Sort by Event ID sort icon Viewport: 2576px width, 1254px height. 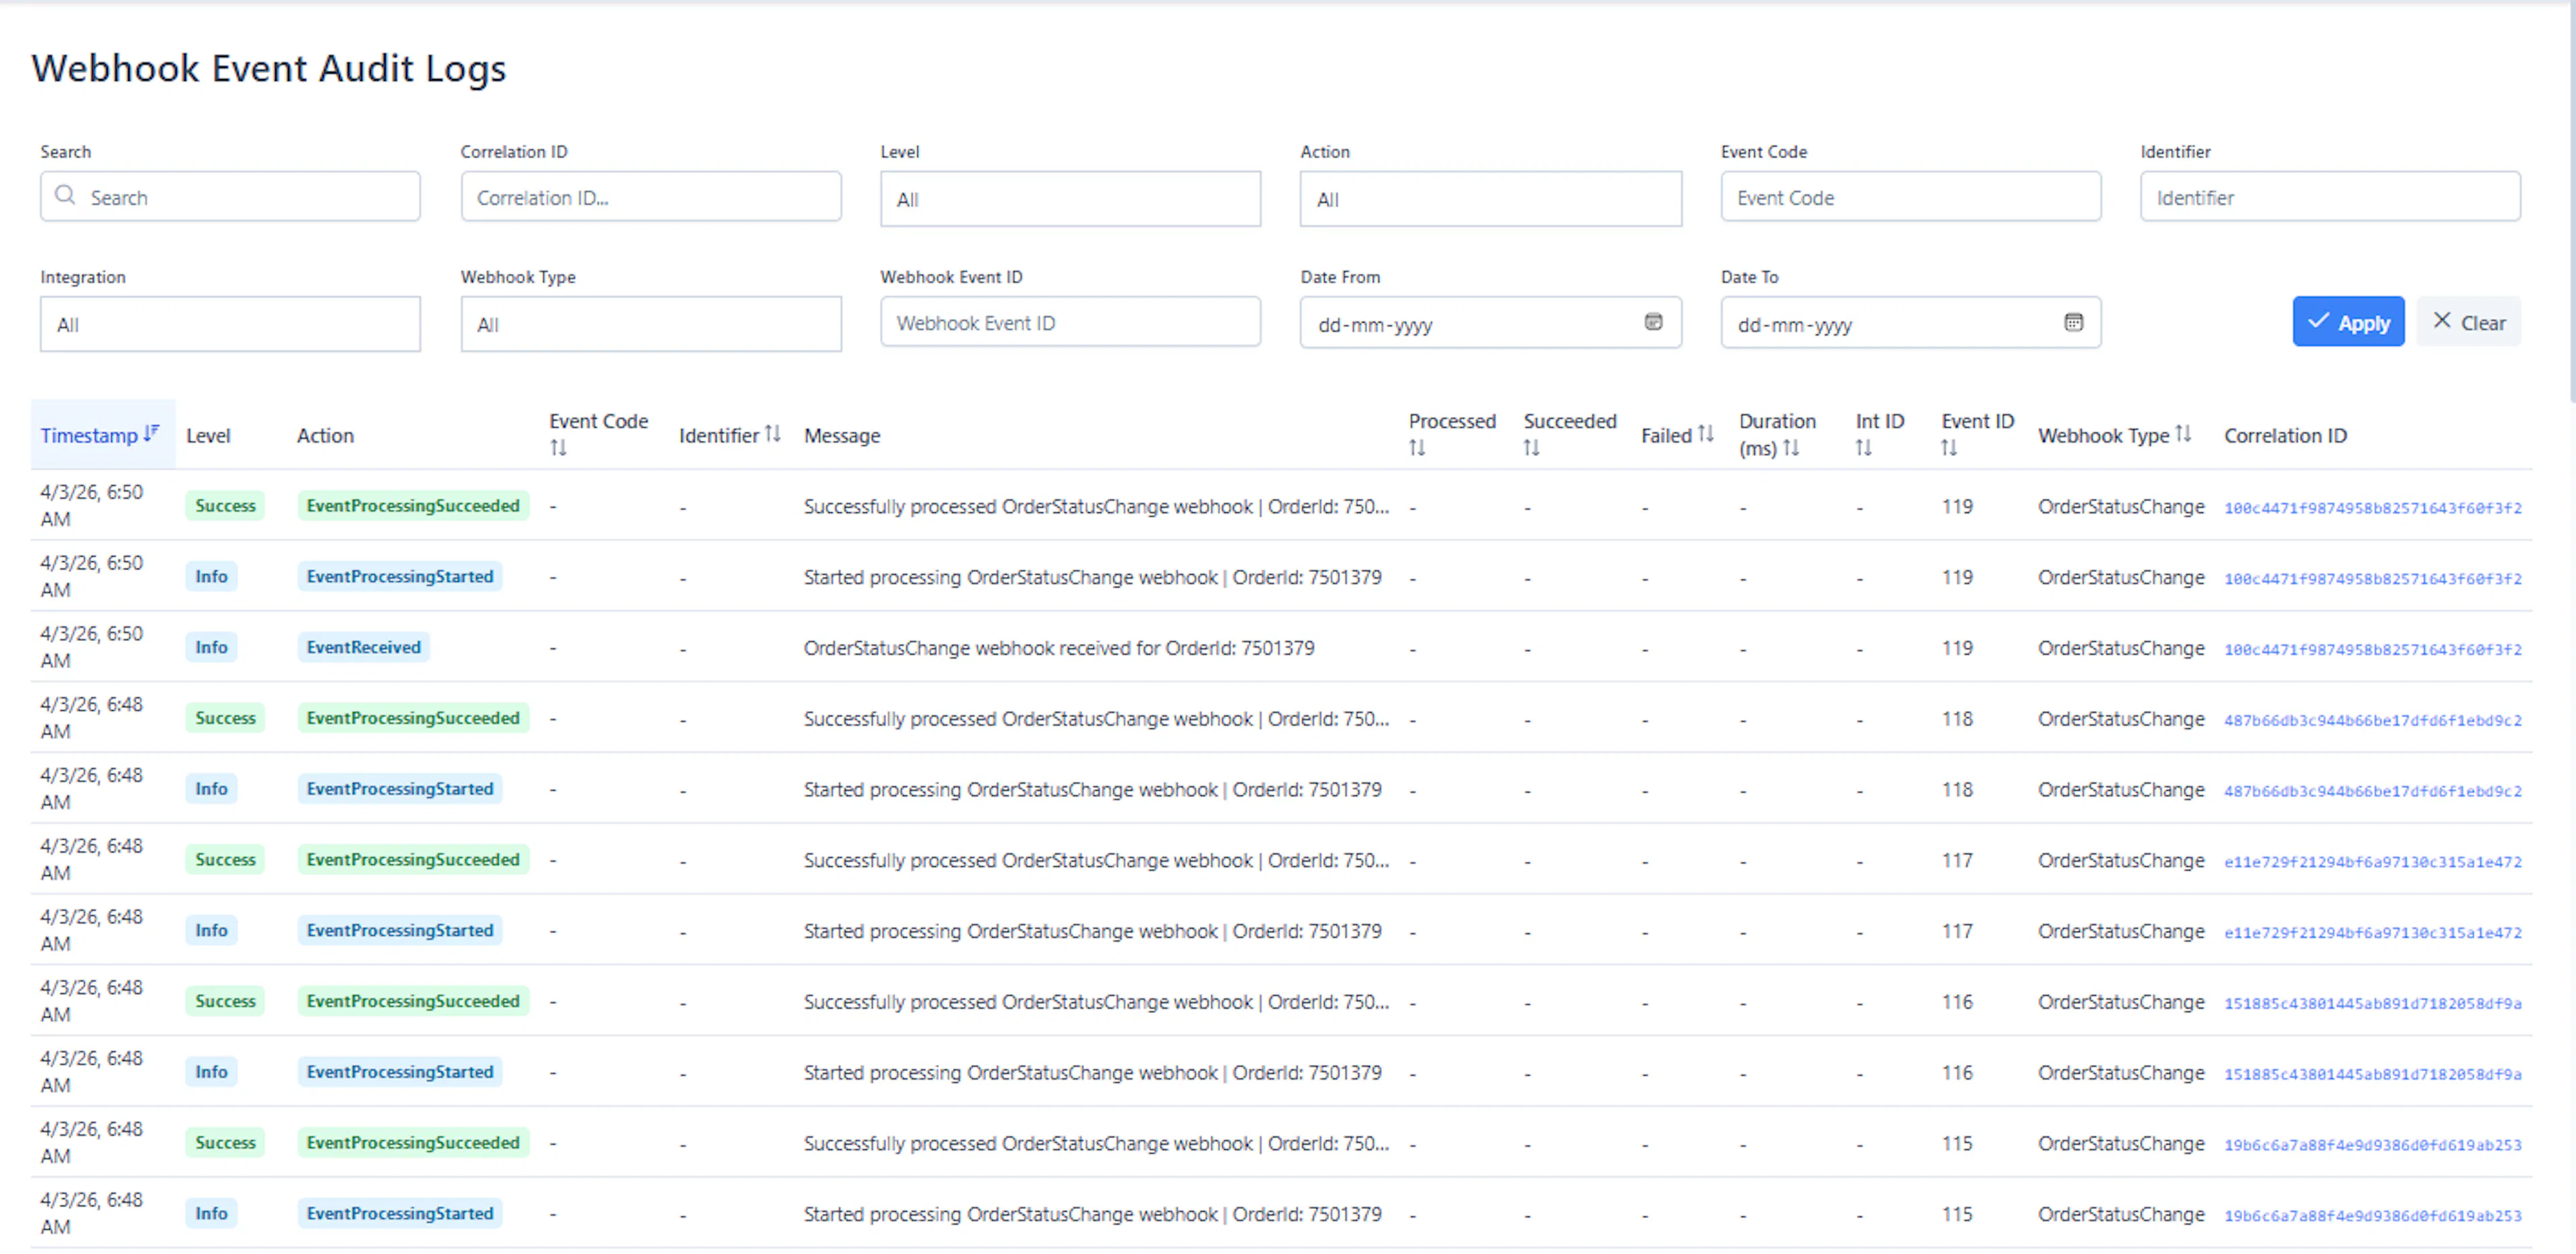point(1949,448)
